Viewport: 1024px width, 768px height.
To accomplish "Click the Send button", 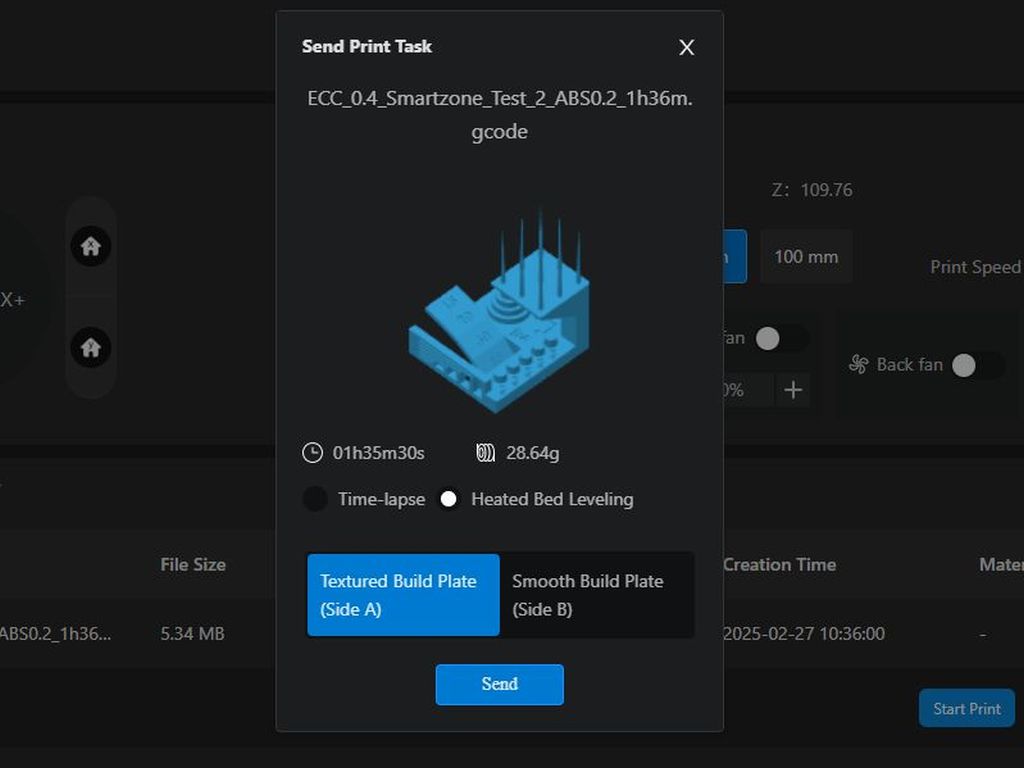I will pos(500,684).
